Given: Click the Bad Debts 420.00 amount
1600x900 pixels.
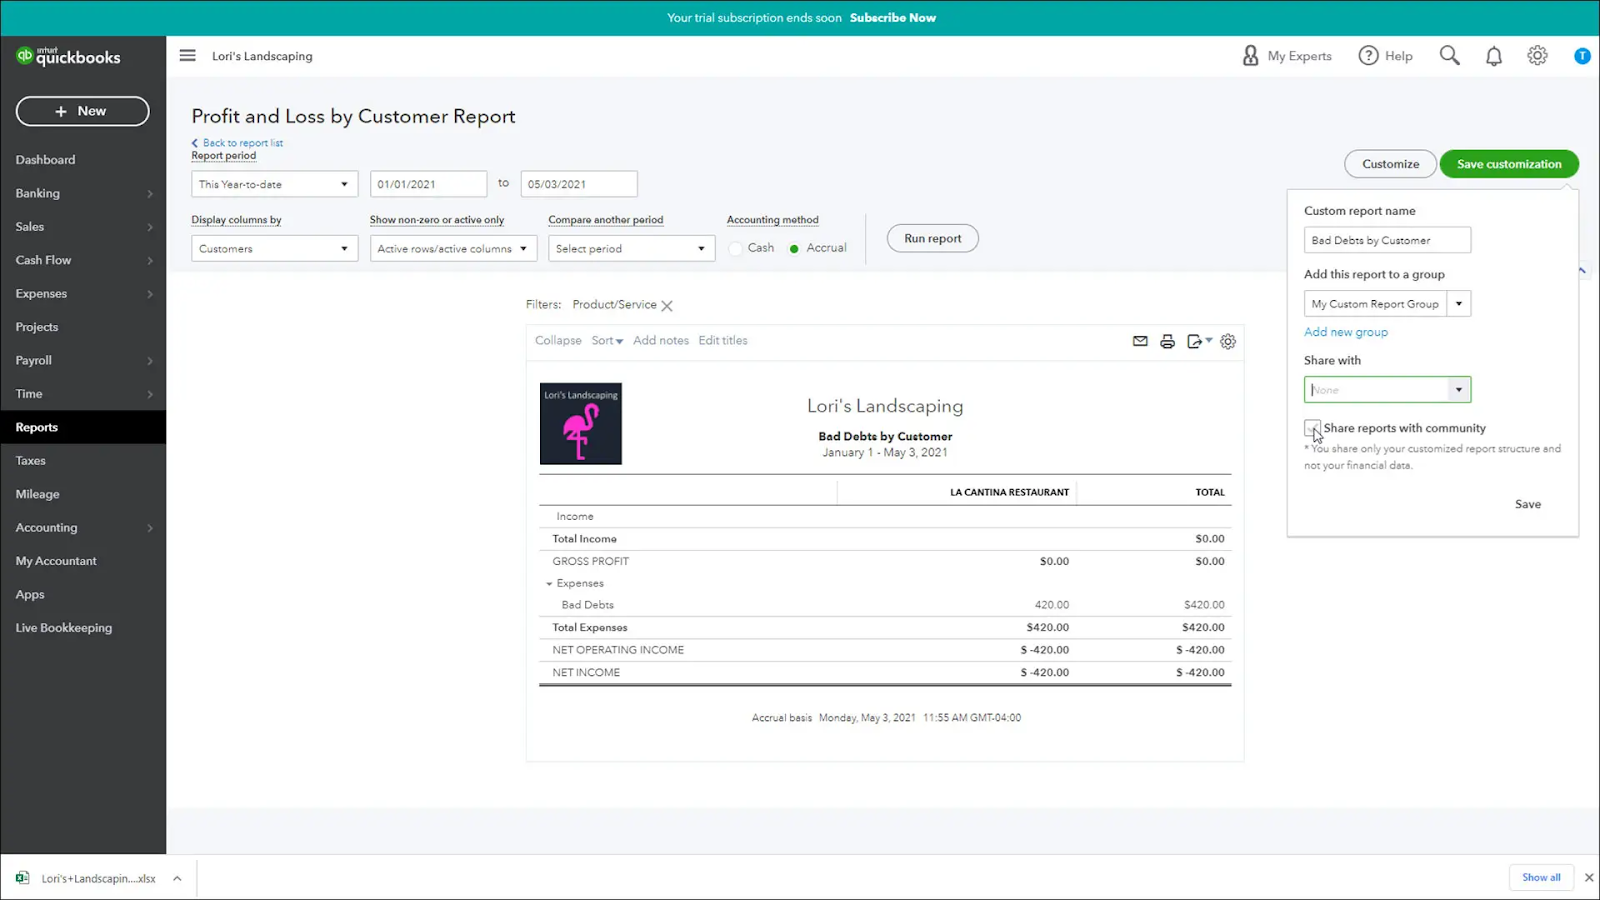Looking at the screenshot, I should tap(1052, 605).
